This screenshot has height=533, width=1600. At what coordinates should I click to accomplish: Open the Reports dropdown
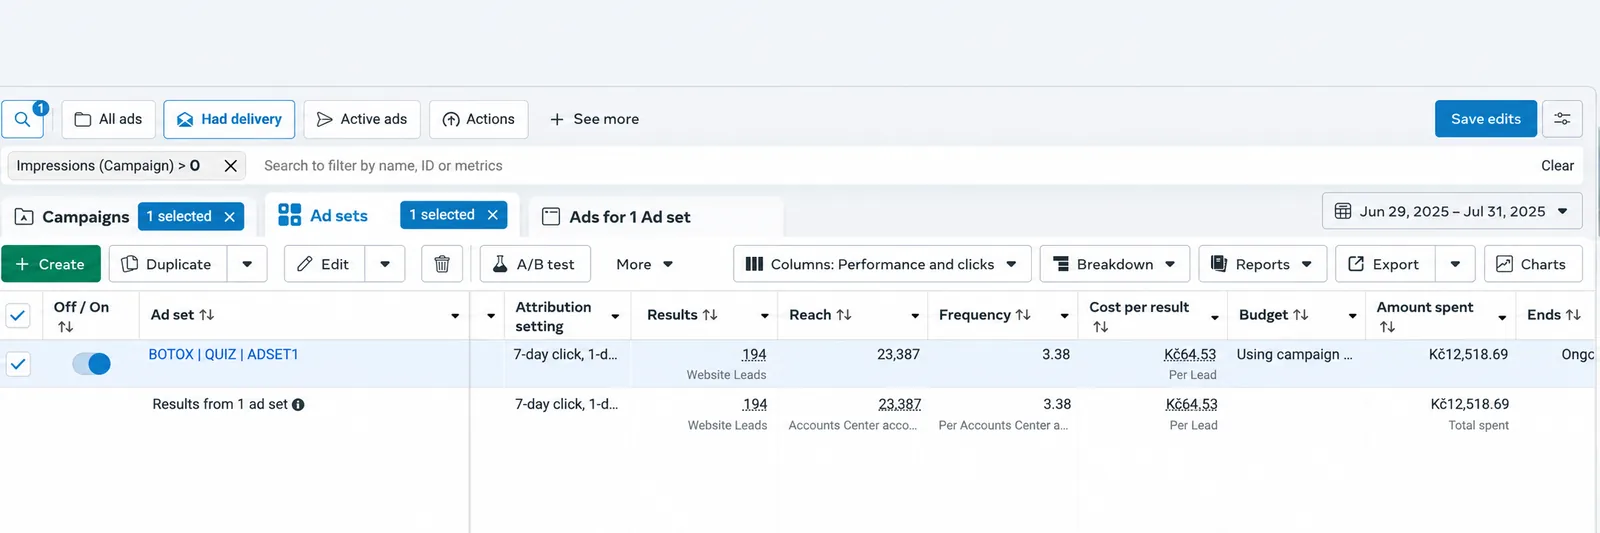click(x=1262, y=264)
